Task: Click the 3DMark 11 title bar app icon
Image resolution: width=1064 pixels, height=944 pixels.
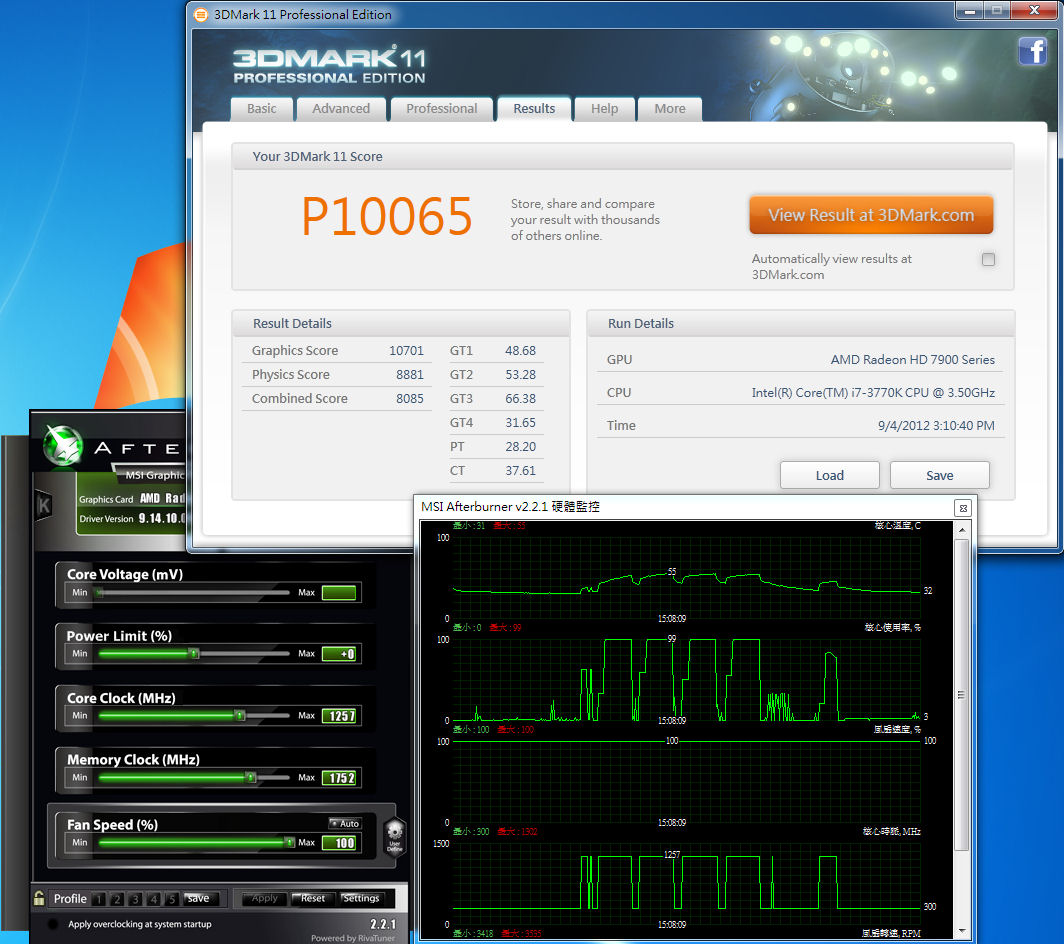Action: click(201, 14)
